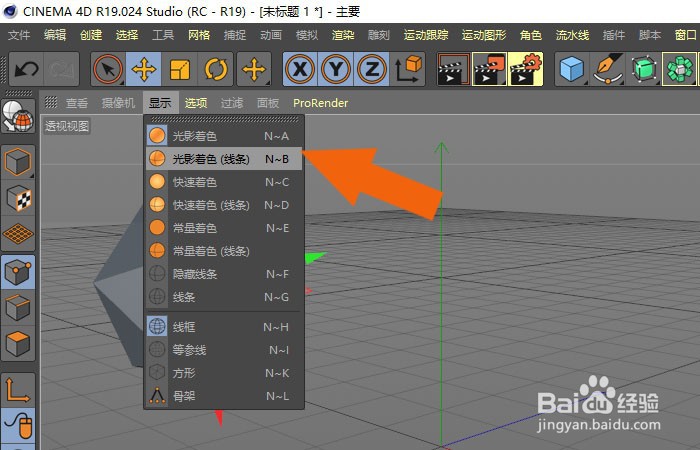The width and height of the screenshot is (700, 450).
Task: Select 光影着色 (线条) display mode
Action: click(224, 159)
